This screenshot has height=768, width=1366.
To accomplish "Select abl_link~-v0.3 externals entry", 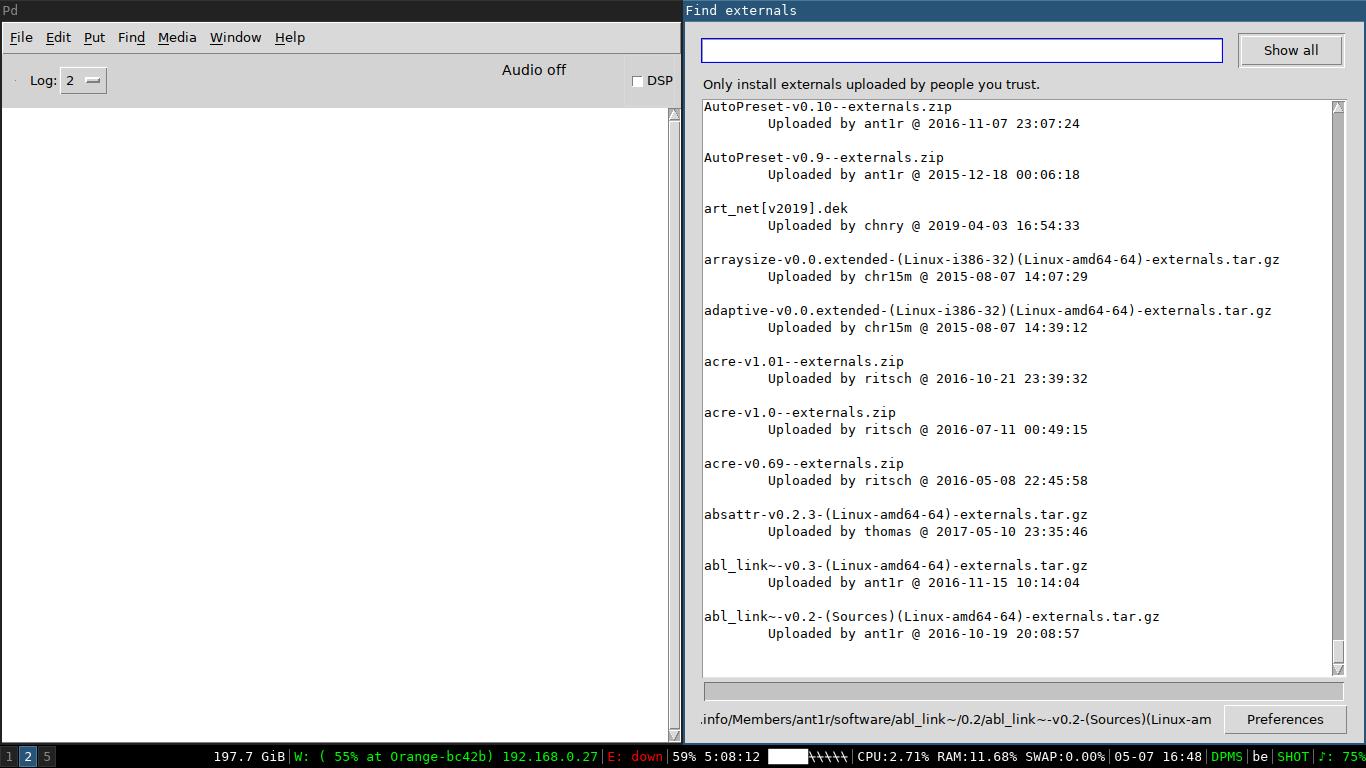I will coord(896,566).
